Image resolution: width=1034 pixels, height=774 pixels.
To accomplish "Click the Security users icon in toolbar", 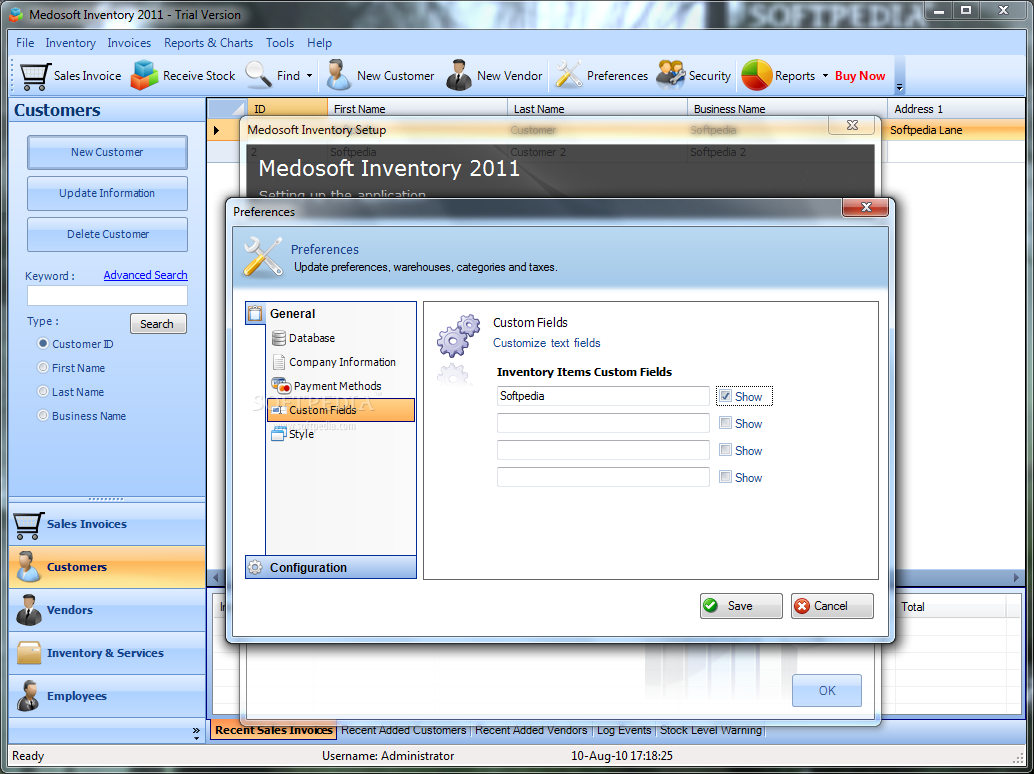I will (671, 75).
